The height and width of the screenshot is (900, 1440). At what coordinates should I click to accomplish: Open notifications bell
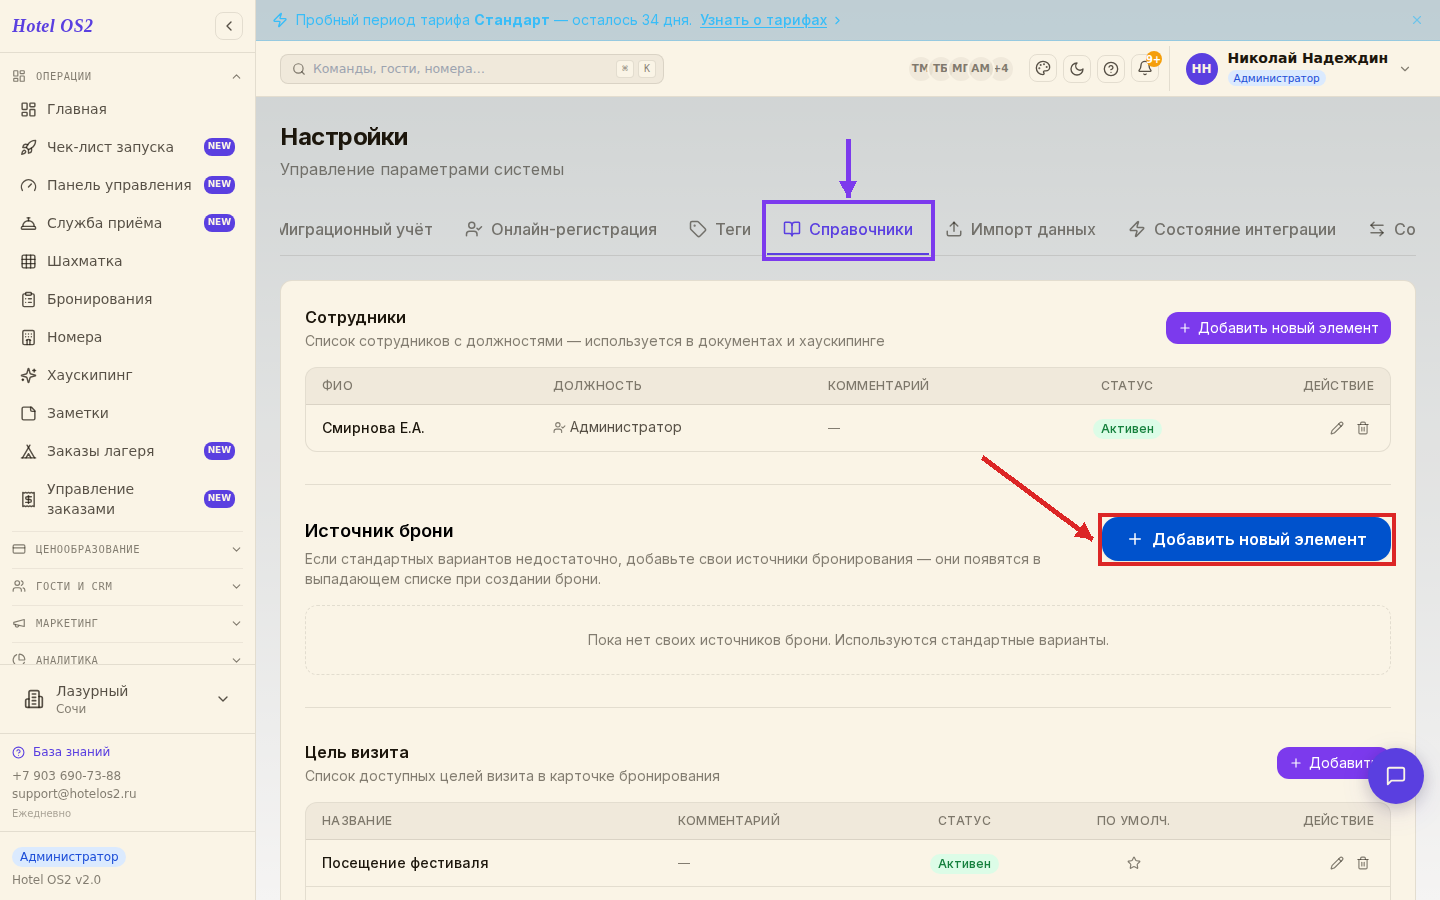pos(1145,69)
